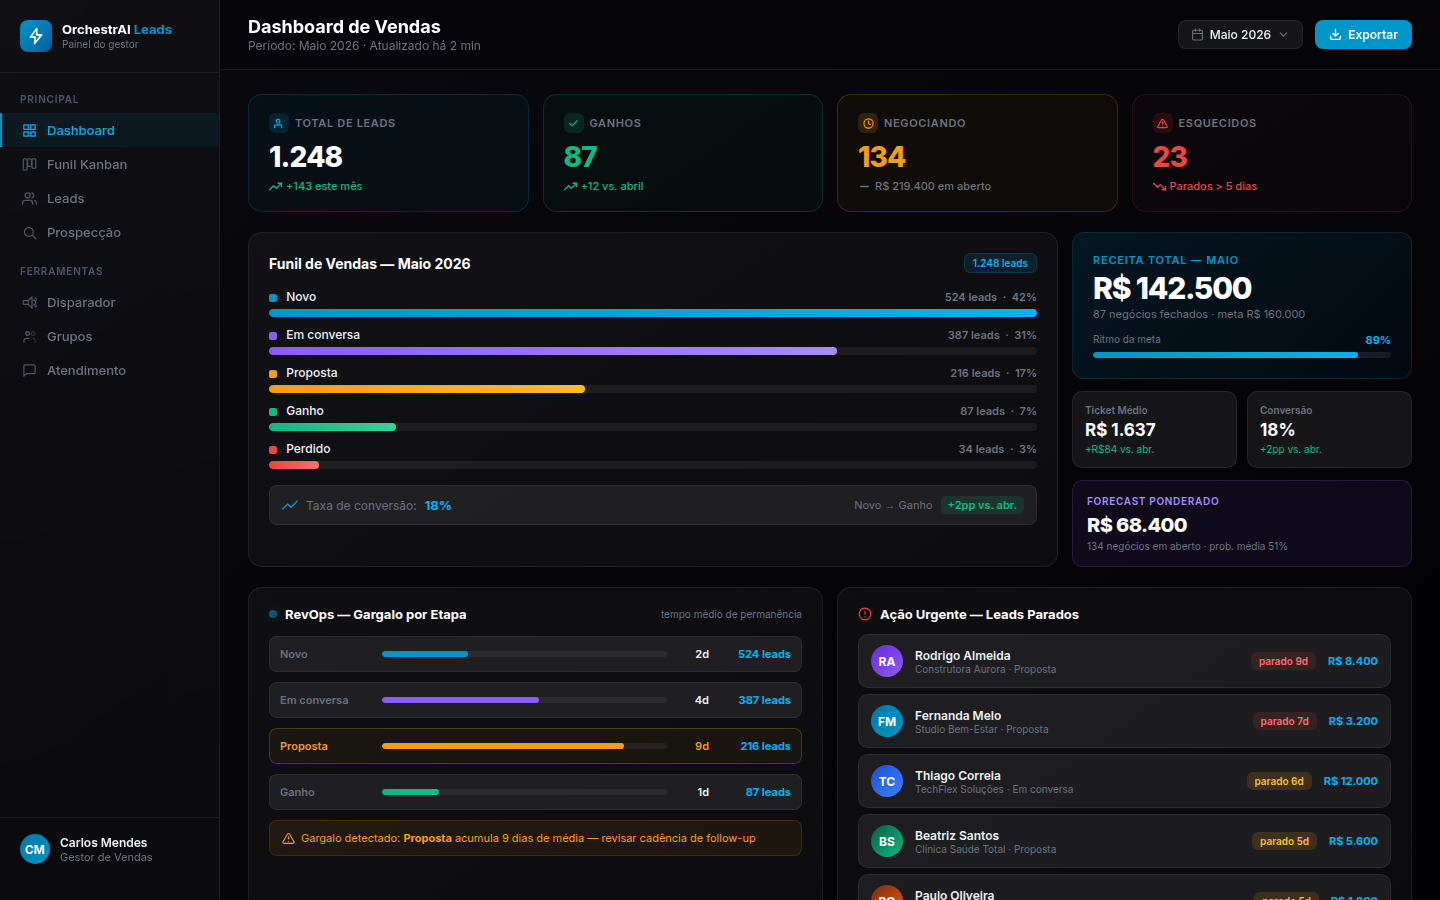Click the 387 leads link in Em conversa row
Viewport: 1440px width, 900px height.
(x=764, y=701)
